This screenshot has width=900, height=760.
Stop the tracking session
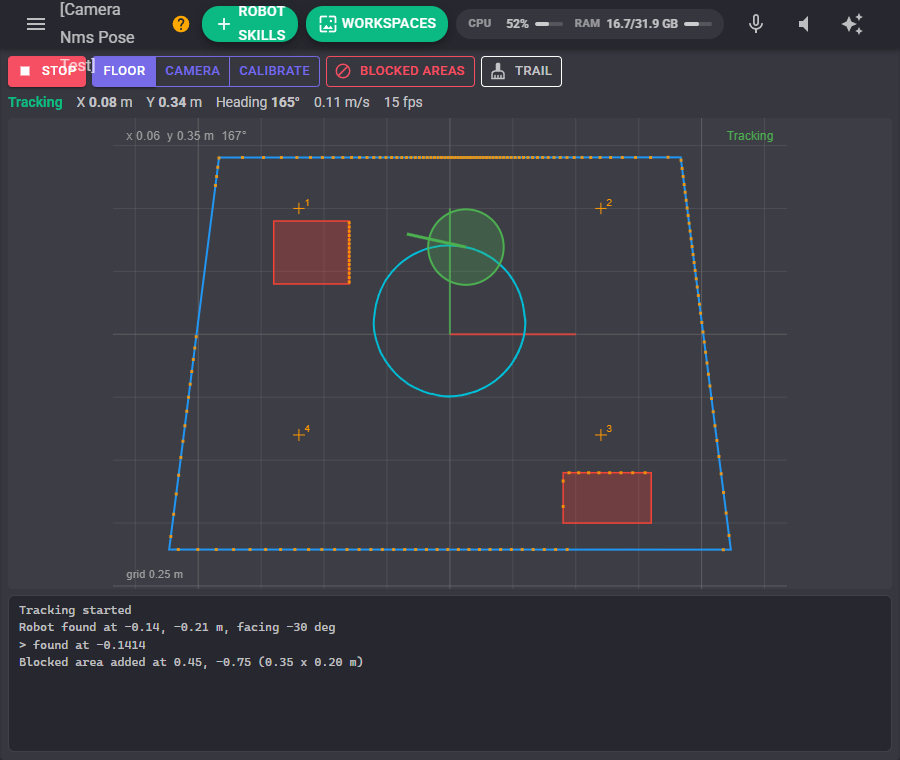pyautogui.click(x=47, y=71)
